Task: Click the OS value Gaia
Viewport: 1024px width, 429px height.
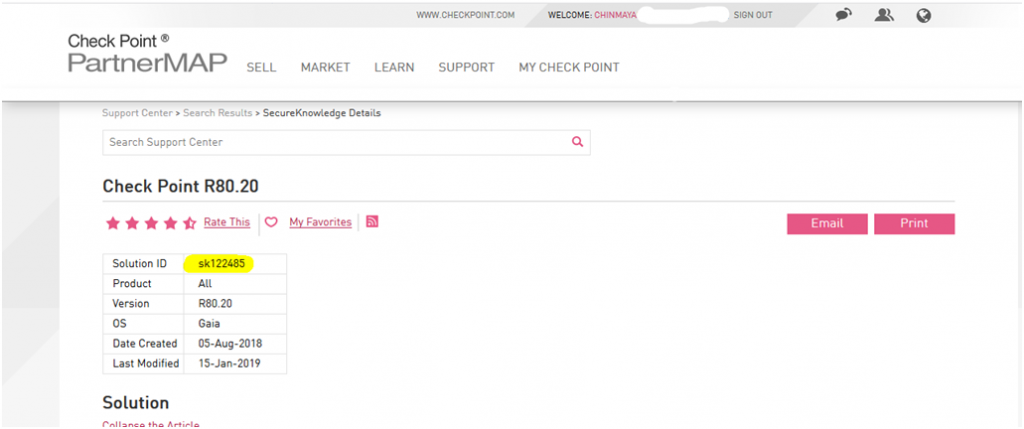Action: tap(208, 323)
